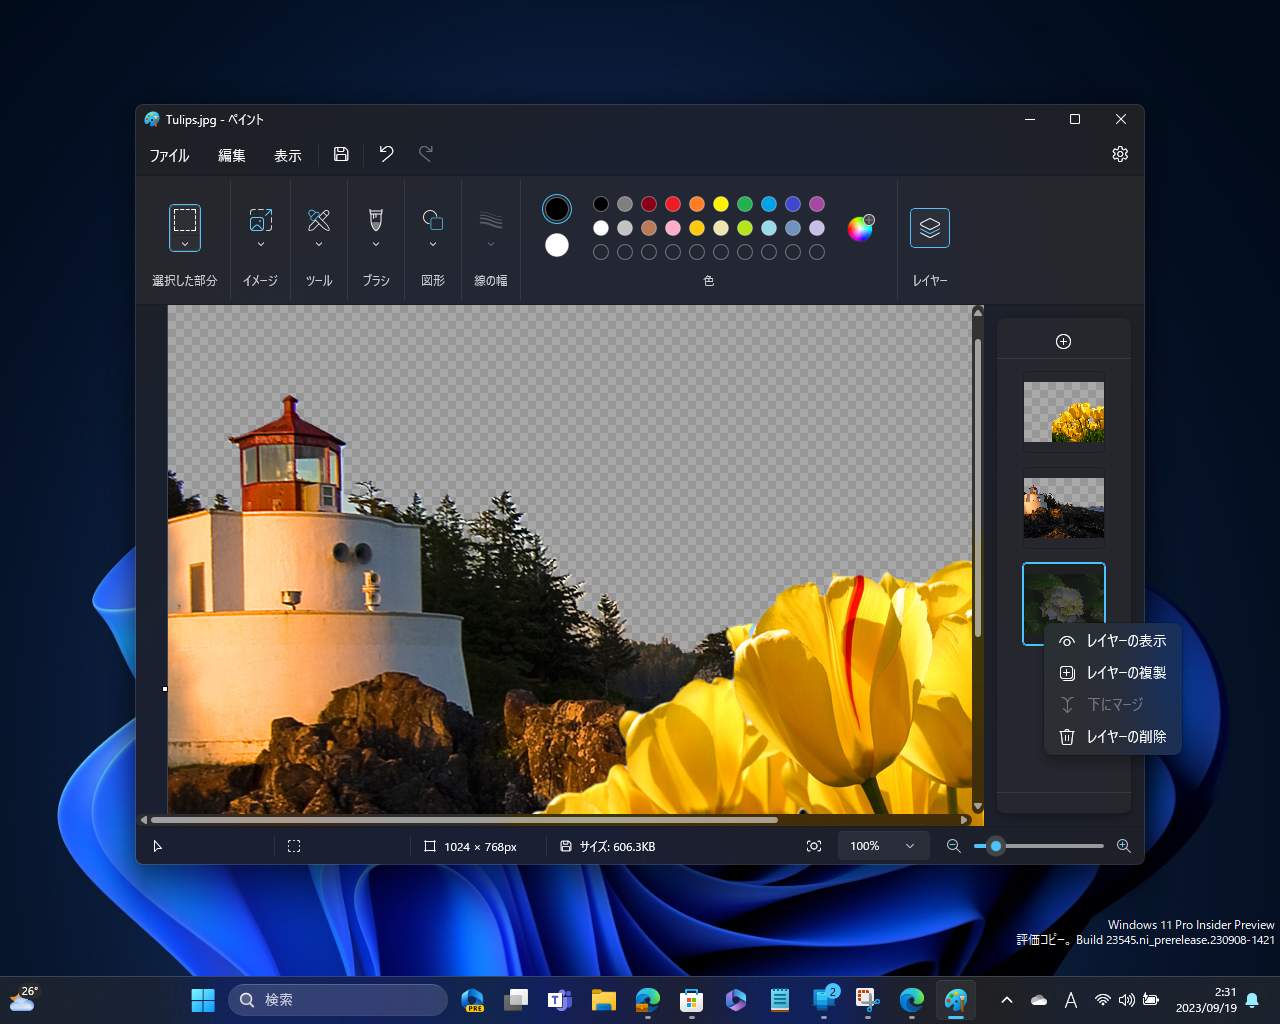The width and height of the screenshot is (1280, 1024).
Task: Toggle layer visibility via レイヤーの表示
Action: (x=1112, y=641)
